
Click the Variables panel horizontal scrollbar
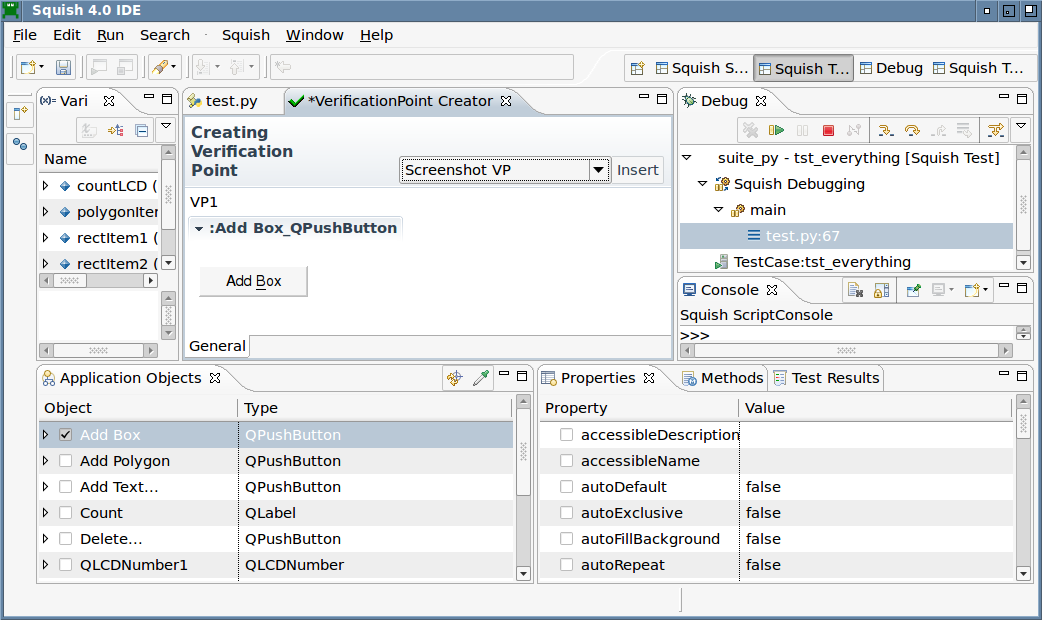pyautogui.click(x=98, y=281)
